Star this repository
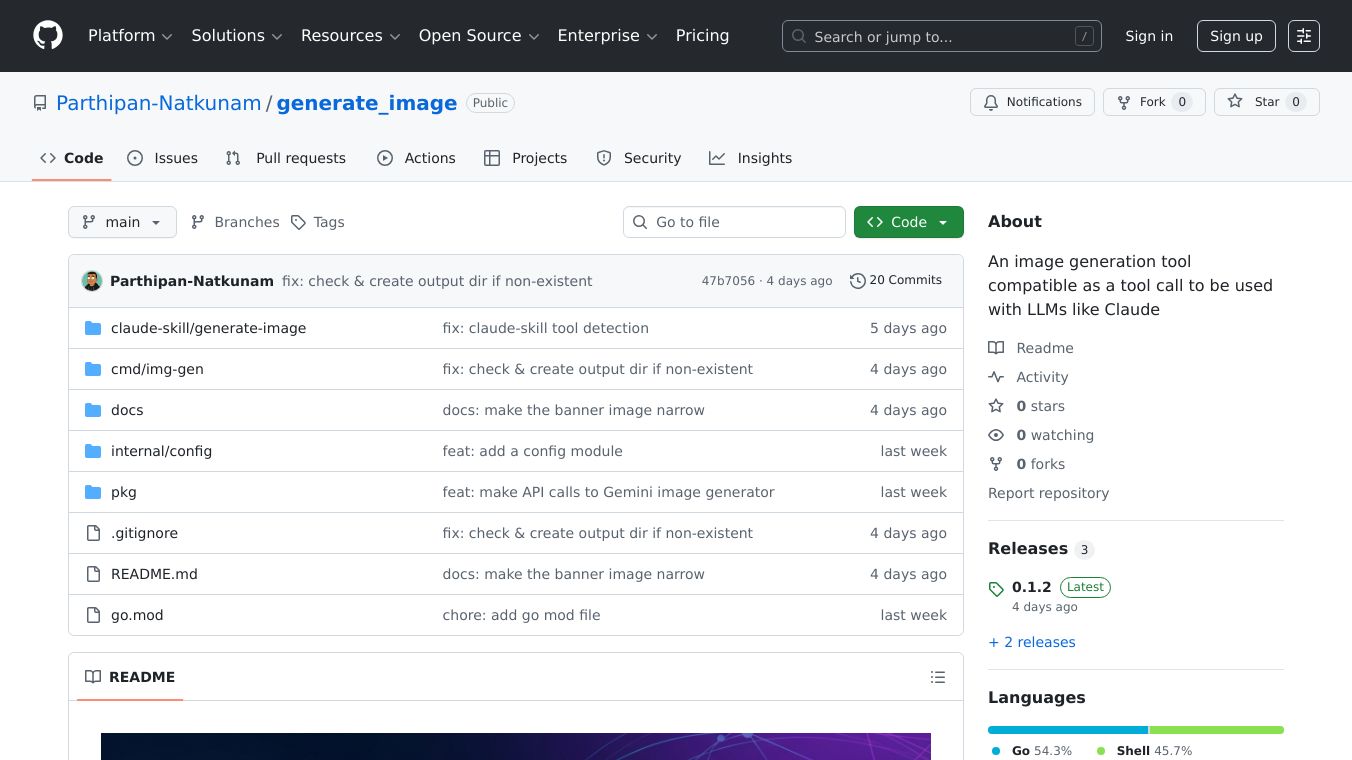Viewport: 1352px width, 760px height. [1266, 102]
